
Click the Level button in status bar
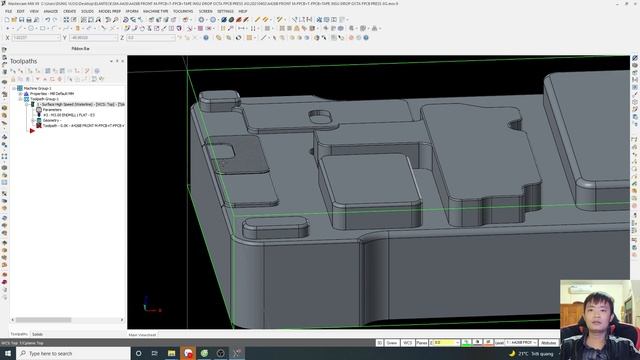point(499,342)
